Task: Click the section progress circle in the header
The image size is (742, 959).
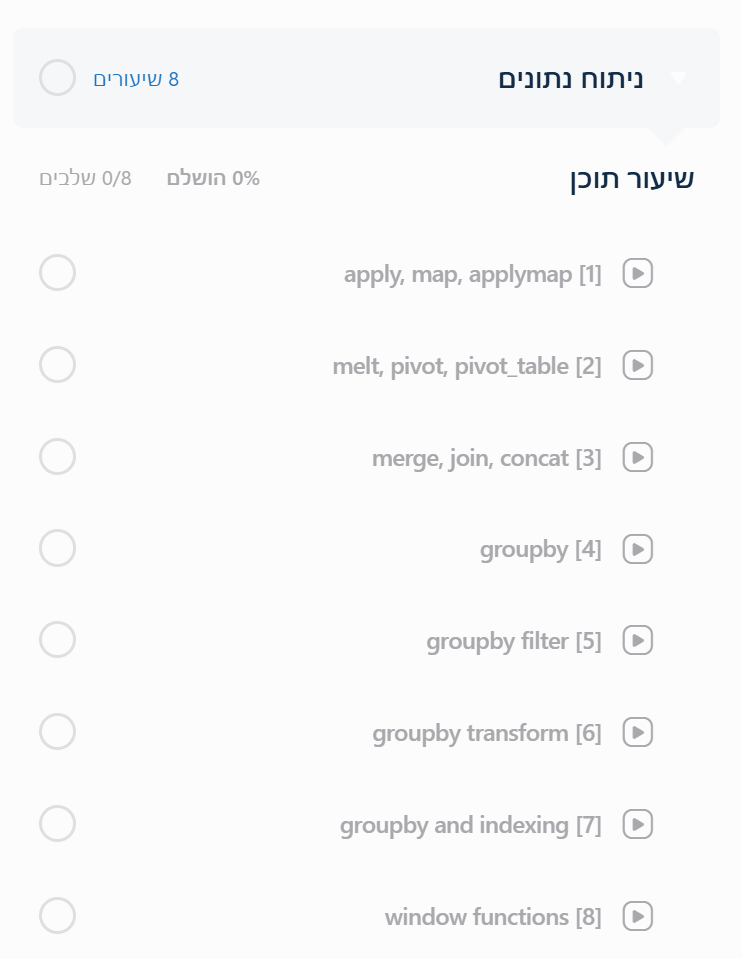Action: coord(57,78)
